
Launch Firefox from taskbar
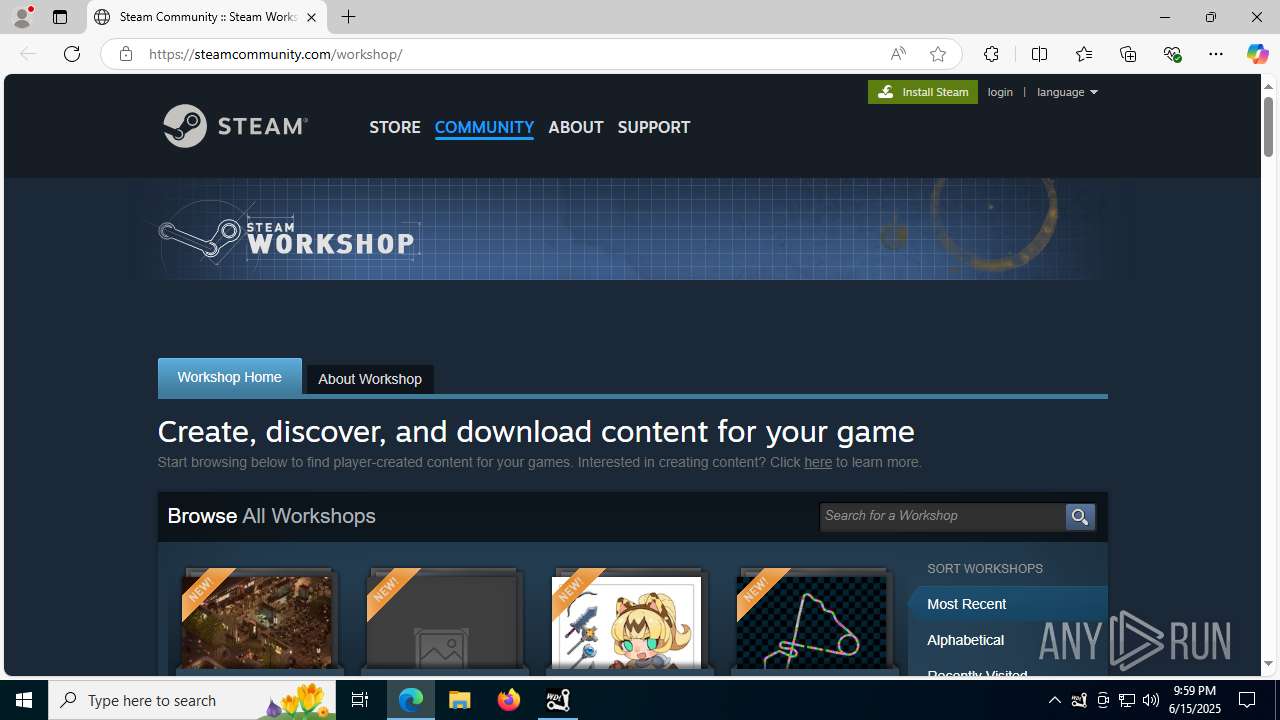pos(509,700)
